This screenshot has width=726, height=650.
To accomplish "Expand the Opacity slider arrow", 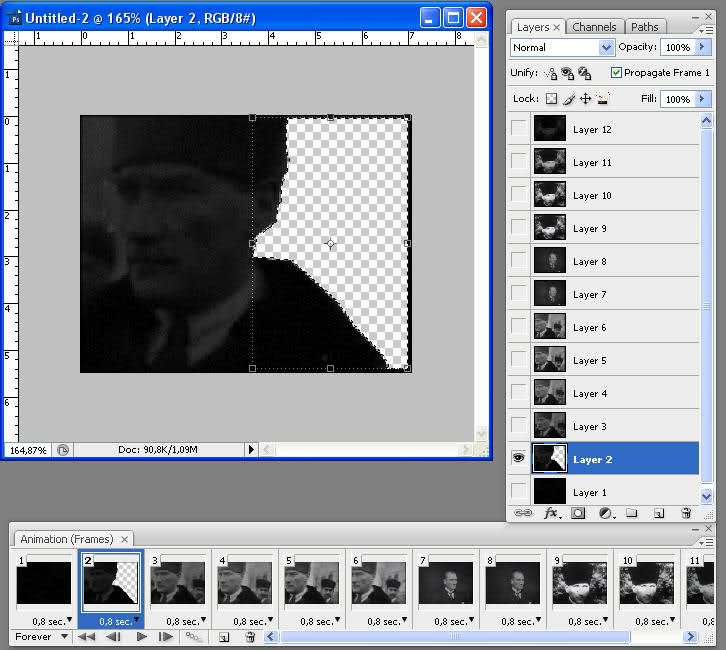I will coord(703,47).
